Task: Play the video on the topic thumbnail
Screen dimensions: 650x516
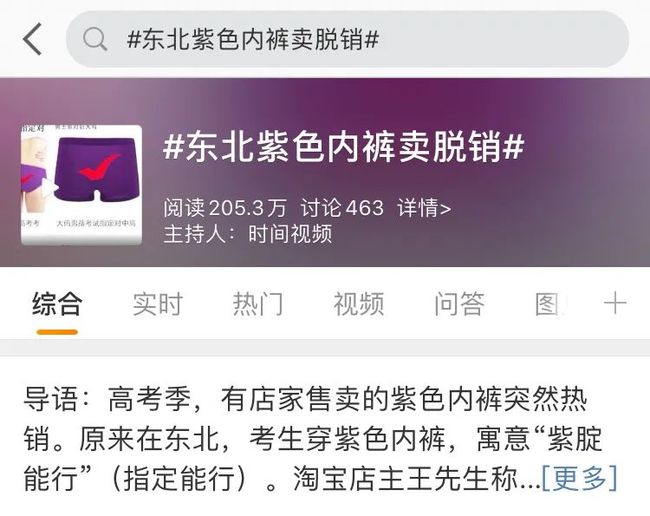Action: pyautogui.click(x=50, y=187)
